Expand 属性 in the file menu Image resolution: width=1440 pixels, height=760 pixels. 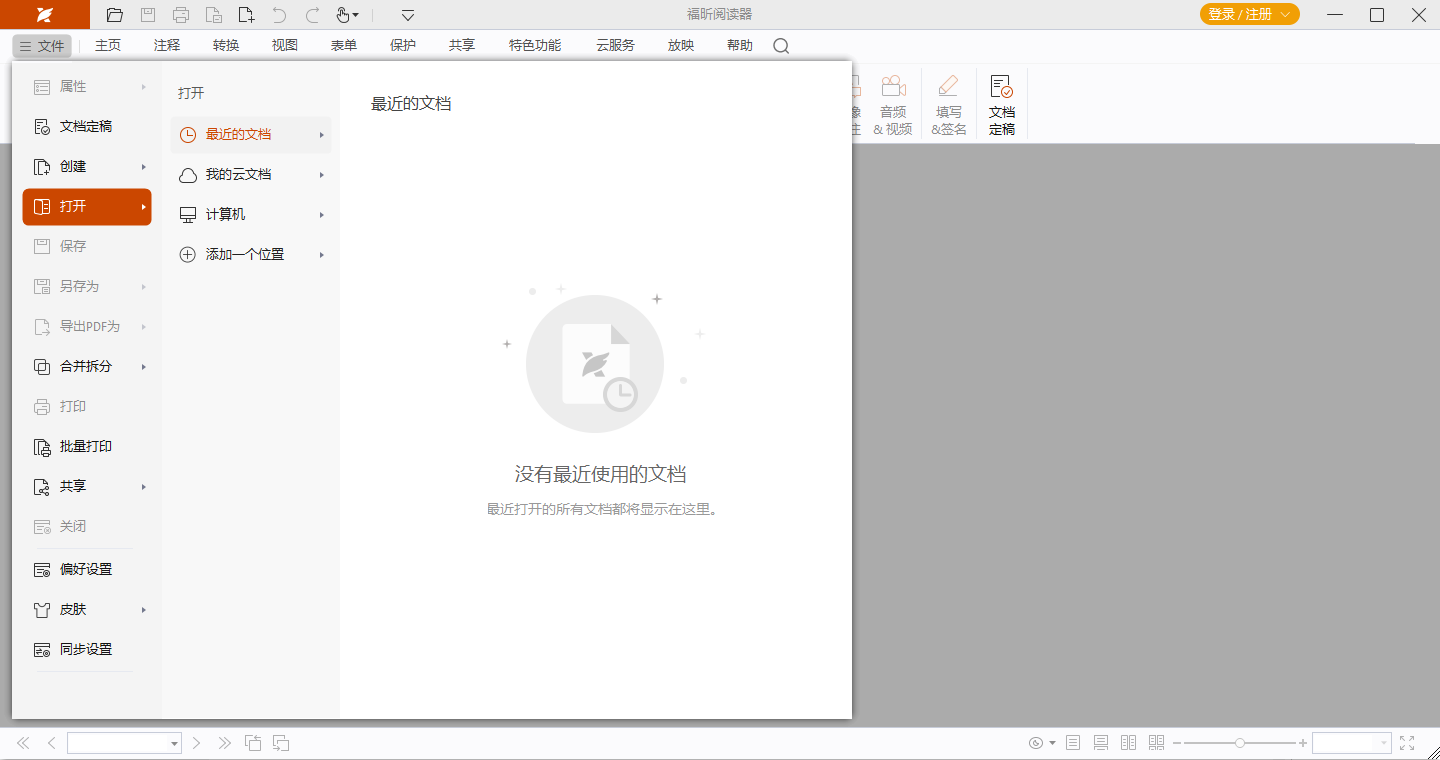coord(87,87)
